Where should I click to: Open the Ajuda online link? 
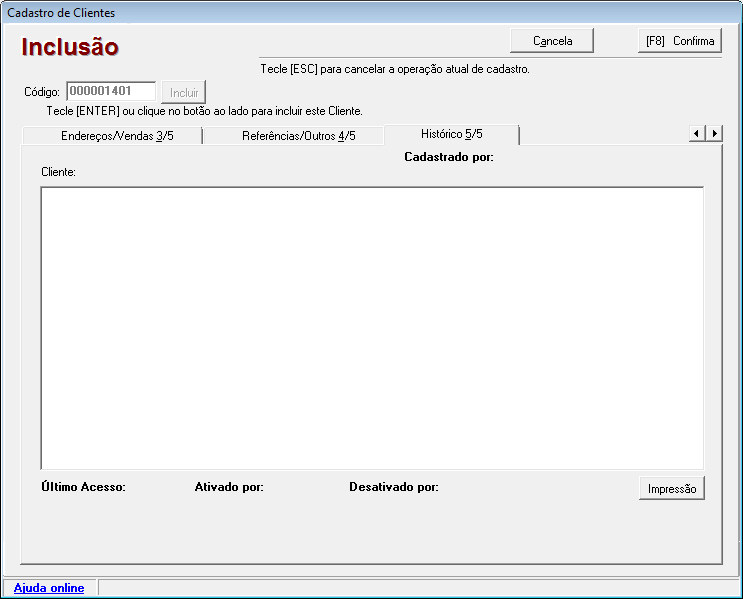coord(49,588)
